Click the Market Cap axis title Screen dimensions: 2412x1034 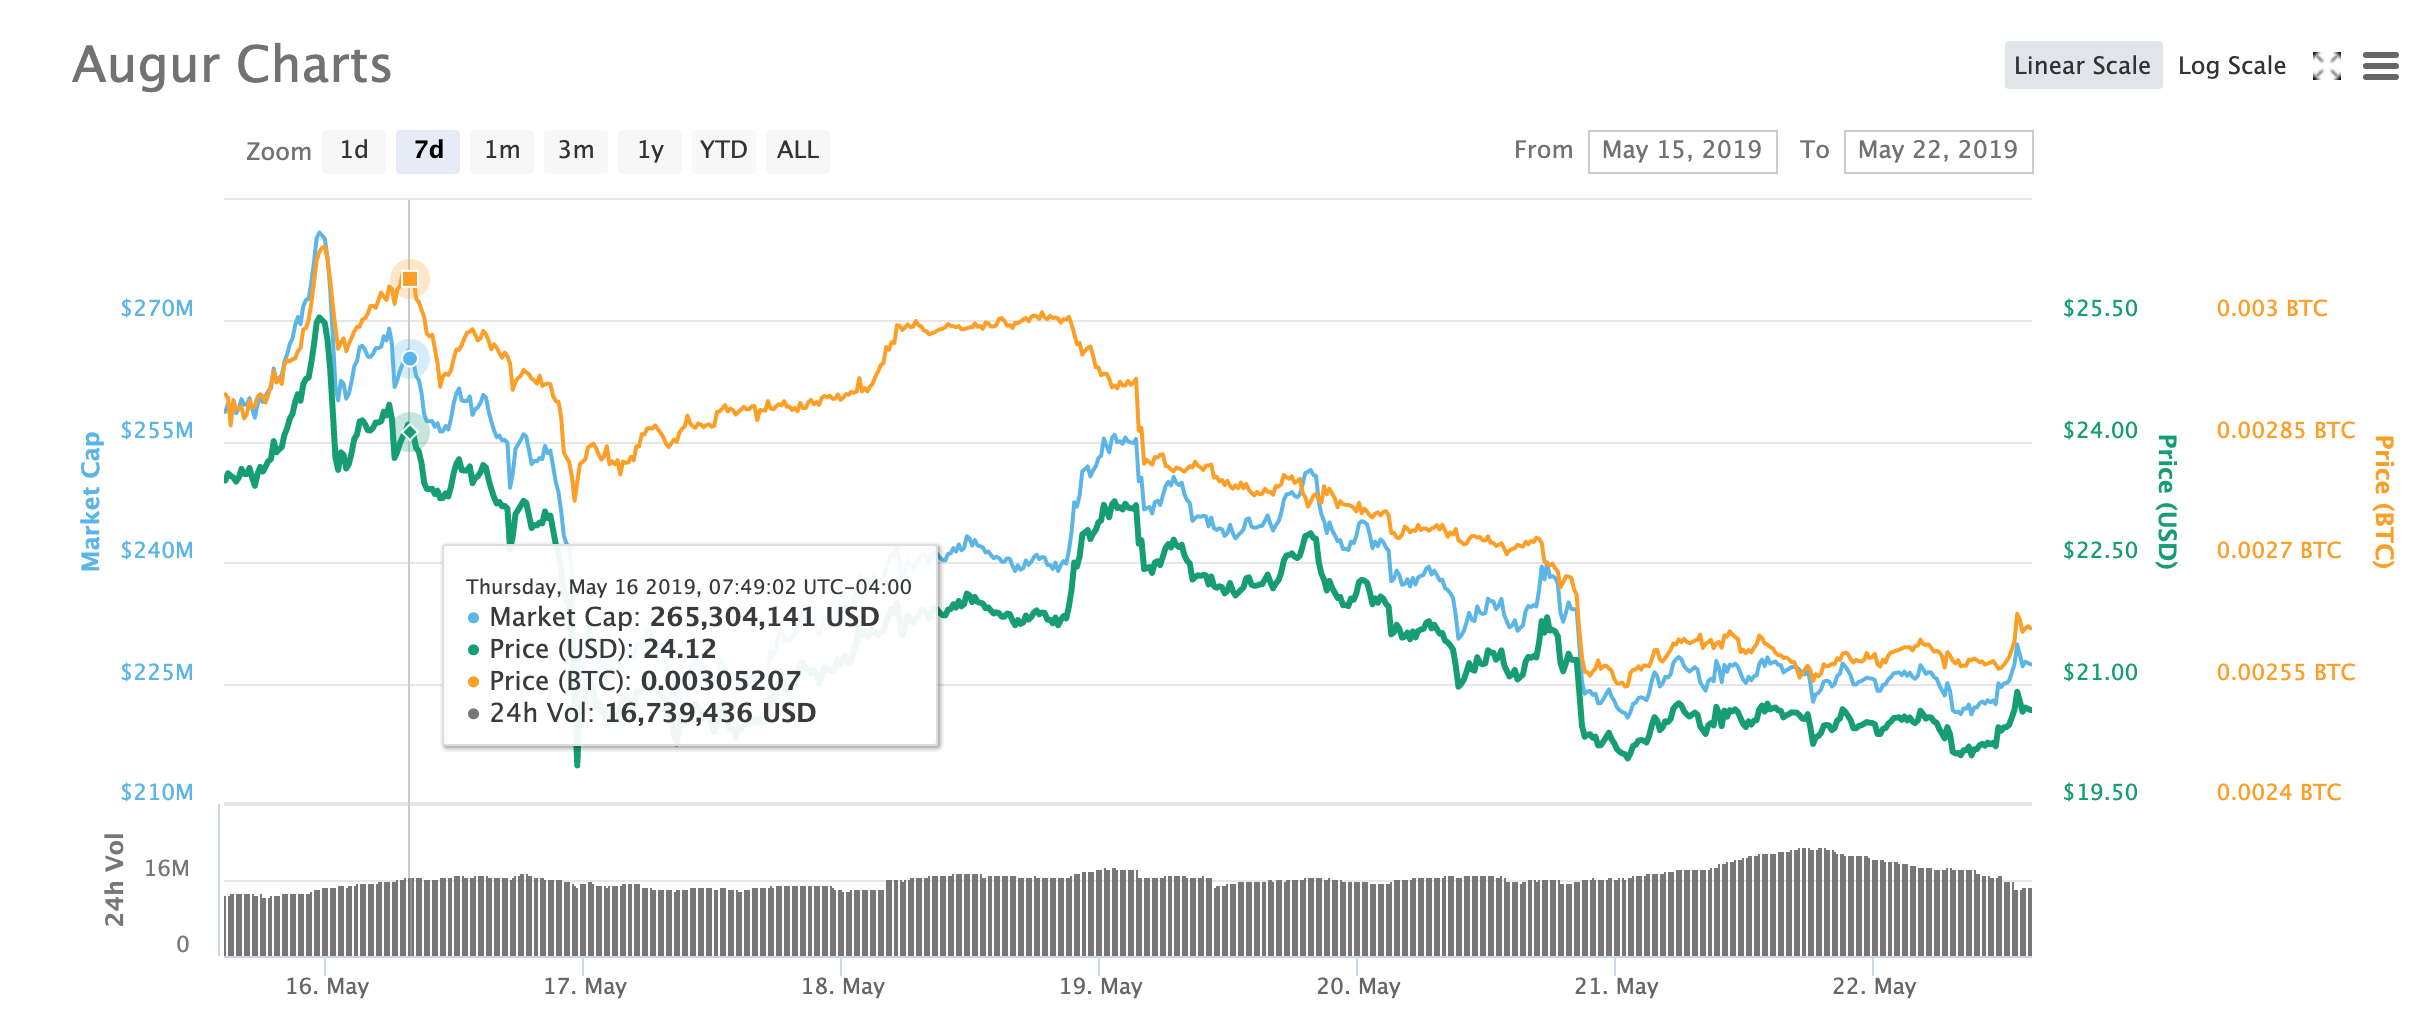tap(91, 501)
